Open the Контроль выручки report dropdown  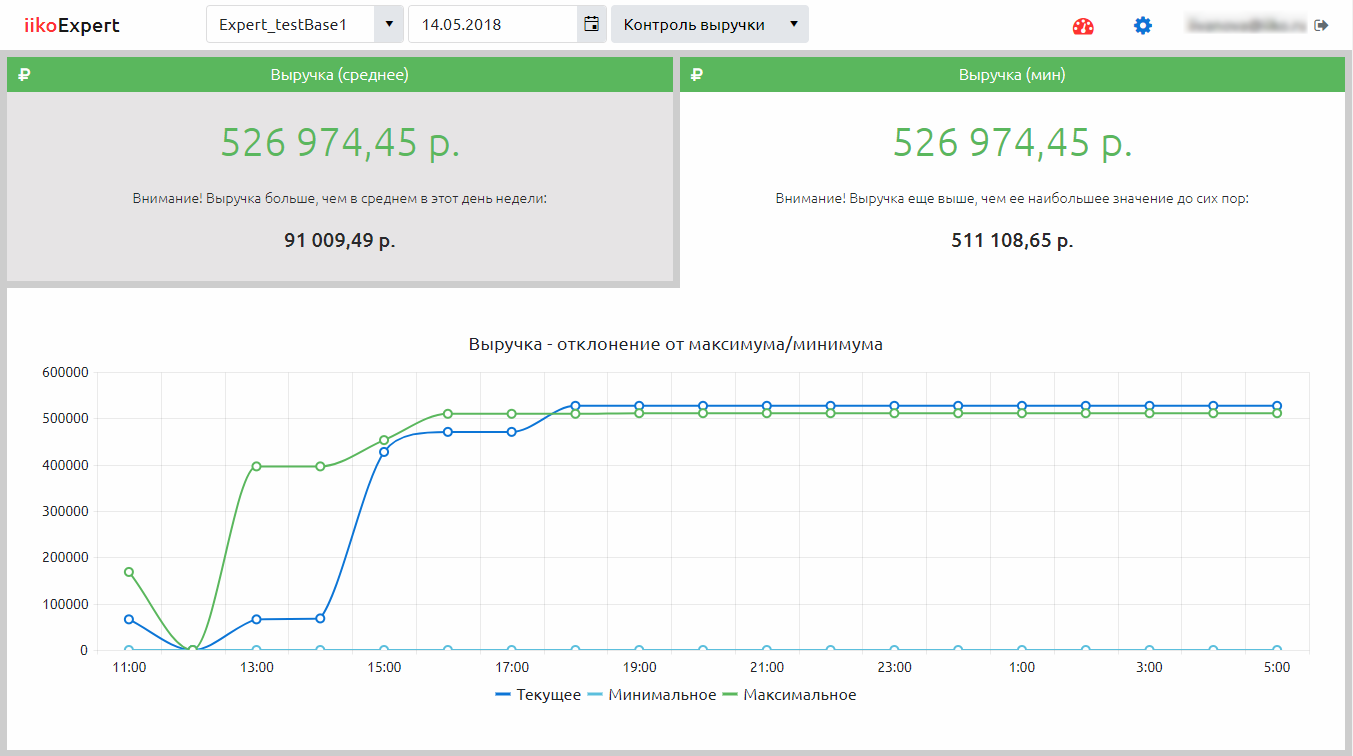click(709, 25)
